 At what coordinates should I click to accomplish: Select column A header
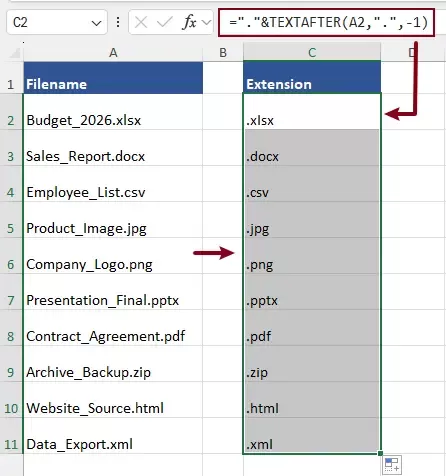click(113, 52)
